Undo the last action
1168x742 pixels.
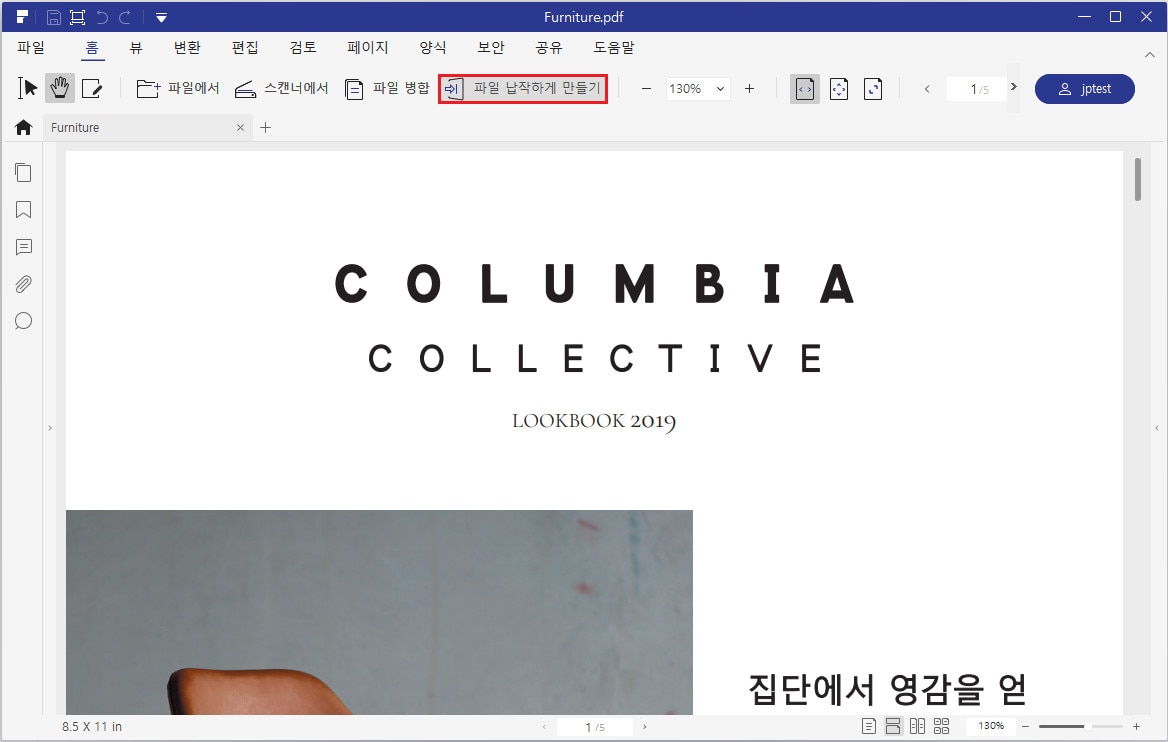[x=102, y=17]
